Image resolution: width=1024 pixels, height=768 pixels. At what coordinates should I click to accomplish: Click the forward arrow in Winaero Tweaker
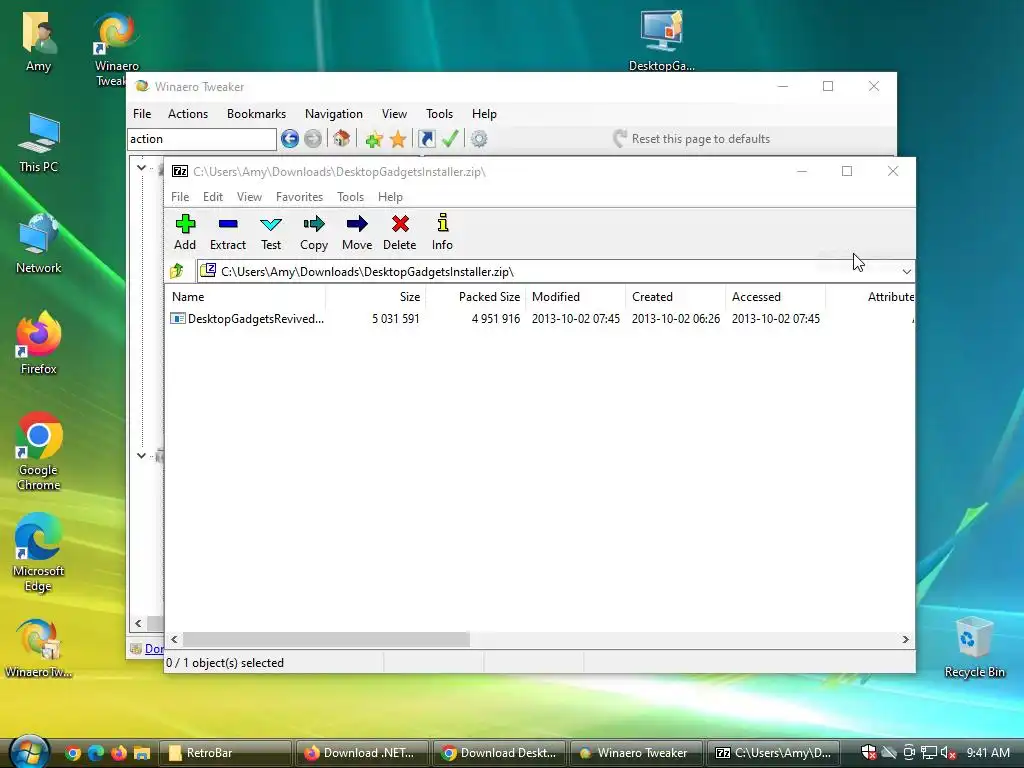pyautogui.click(x=313, y=138)
